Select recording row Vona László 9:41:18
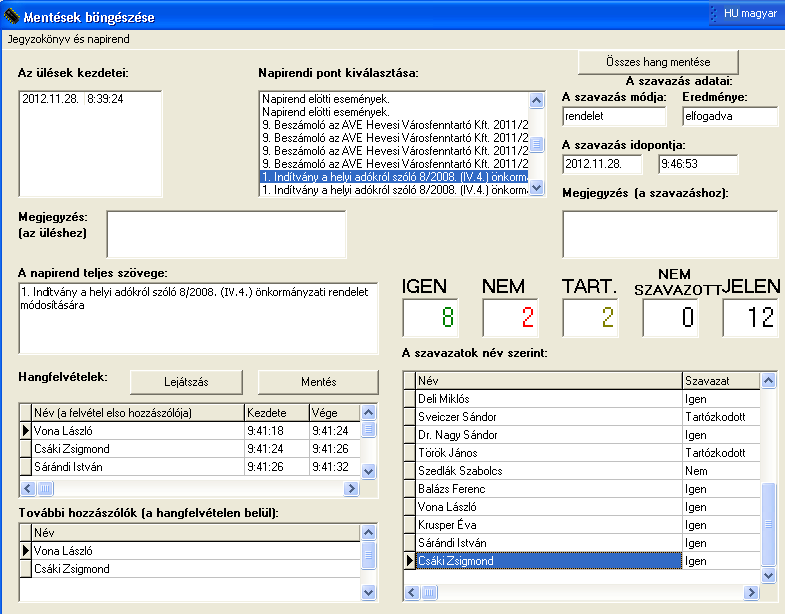This screenshot has width=785, height=614. [x=190, y=431]
